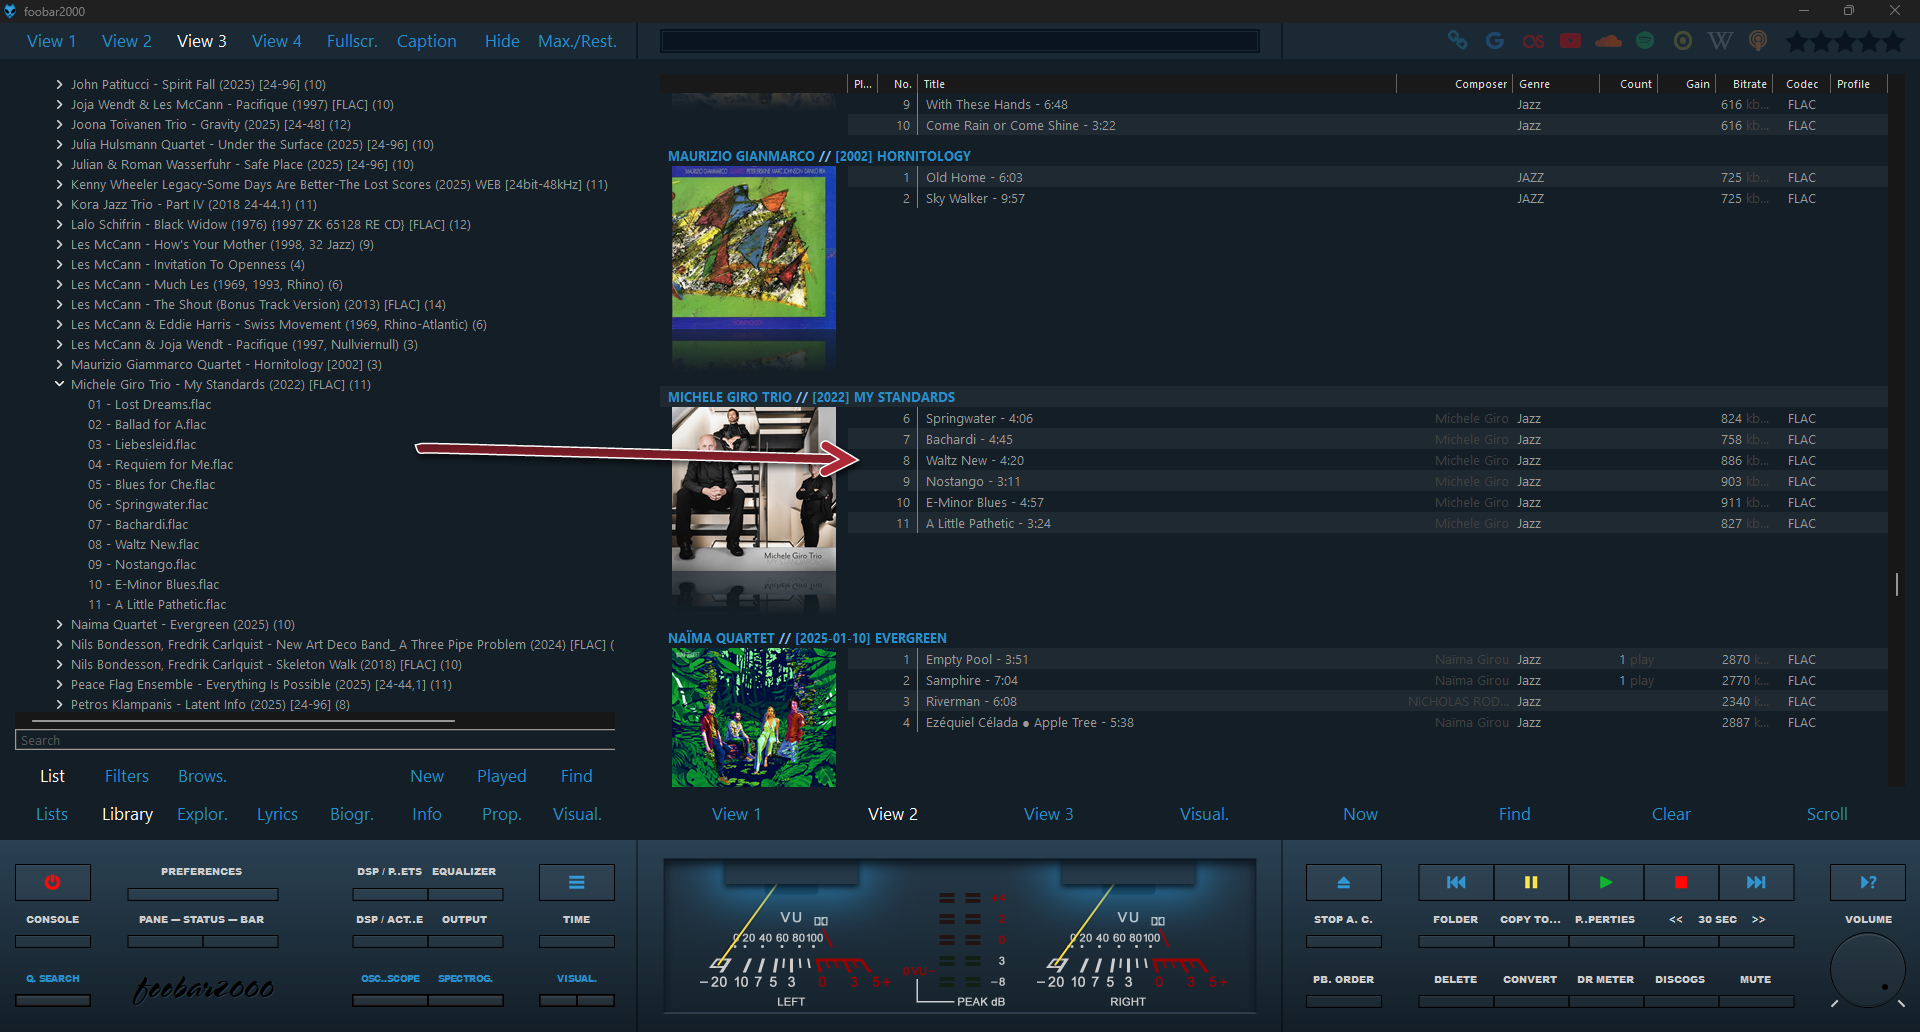The height and width of the screenshot is (1032, 1920).
Task: Skip to the next track
Action: 1756,882
